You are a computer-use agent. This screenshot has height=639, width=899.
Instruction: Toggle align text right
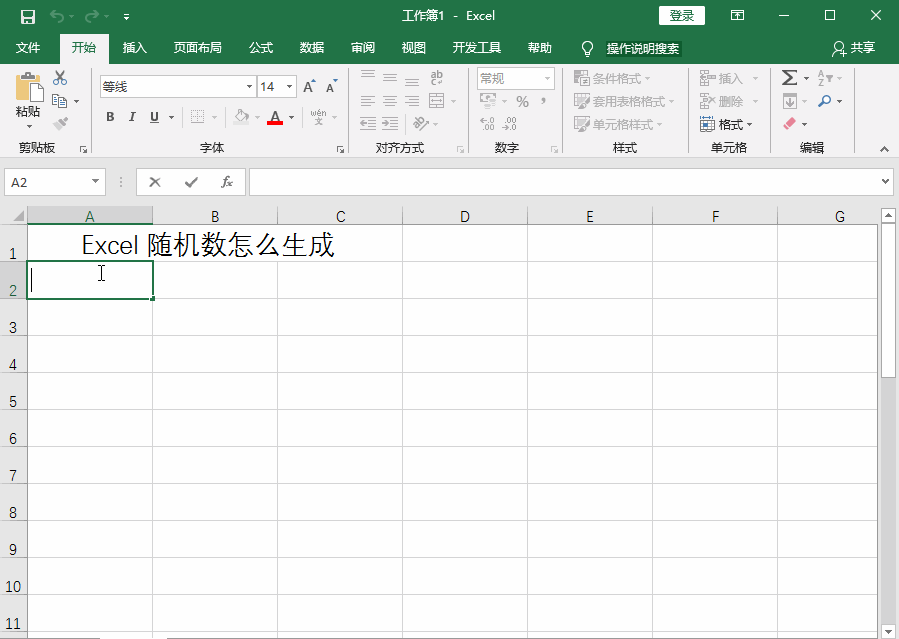pyautogui.click(x=412, y=101)
